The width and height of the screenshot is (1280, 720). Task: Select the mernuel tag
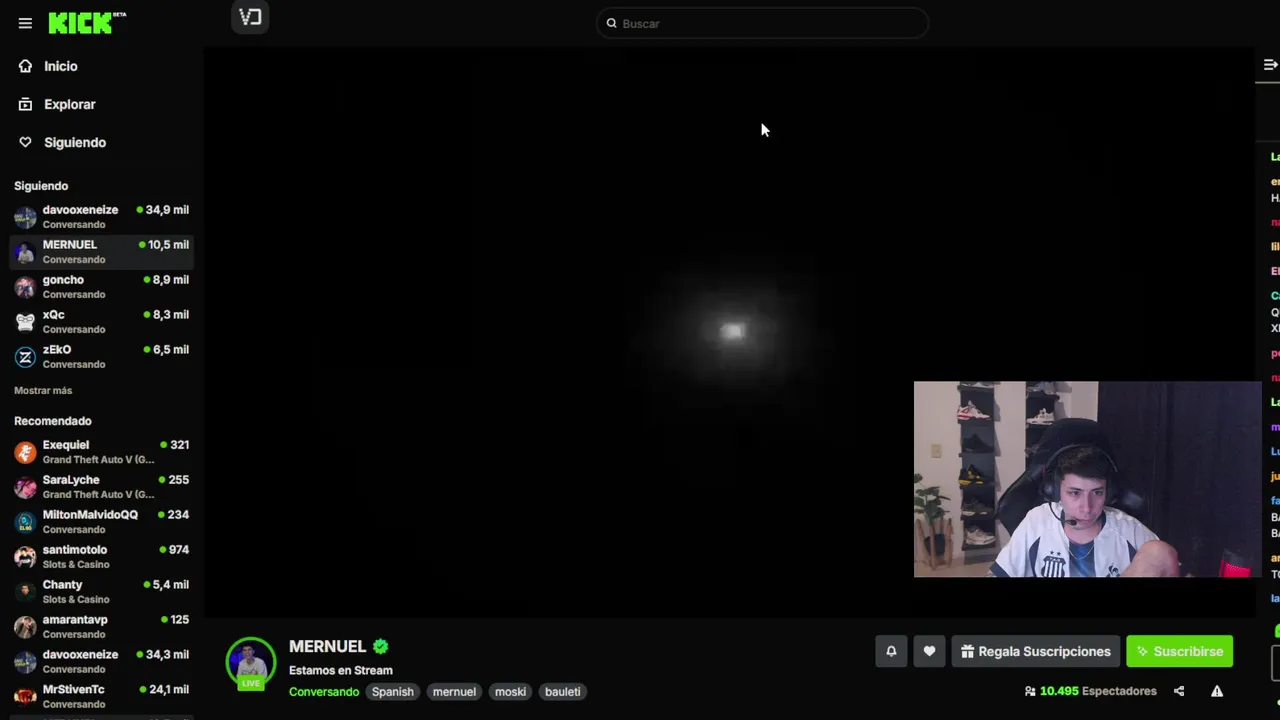(454, 692)
